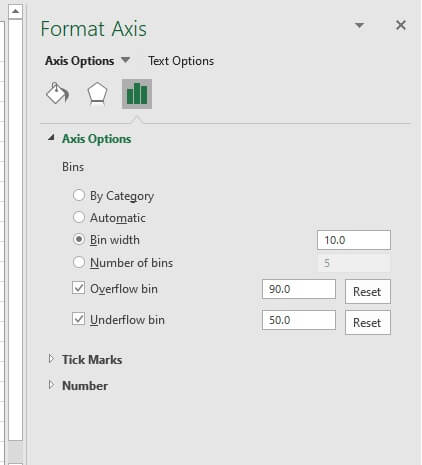Screen dimensions: 422x465
Task: Switch to Text Options tab
Action: (x=181, y=61)
